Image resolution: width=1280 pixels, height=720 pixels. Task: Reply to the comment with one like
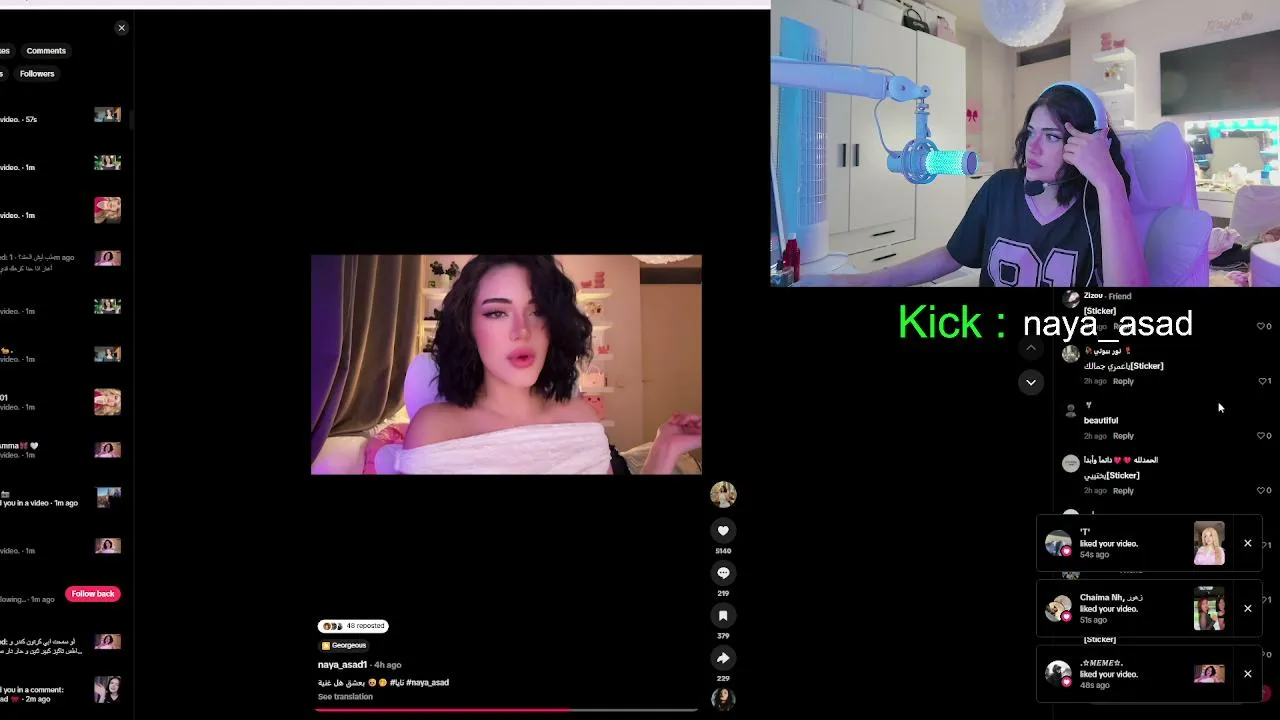click(1123, 381)
